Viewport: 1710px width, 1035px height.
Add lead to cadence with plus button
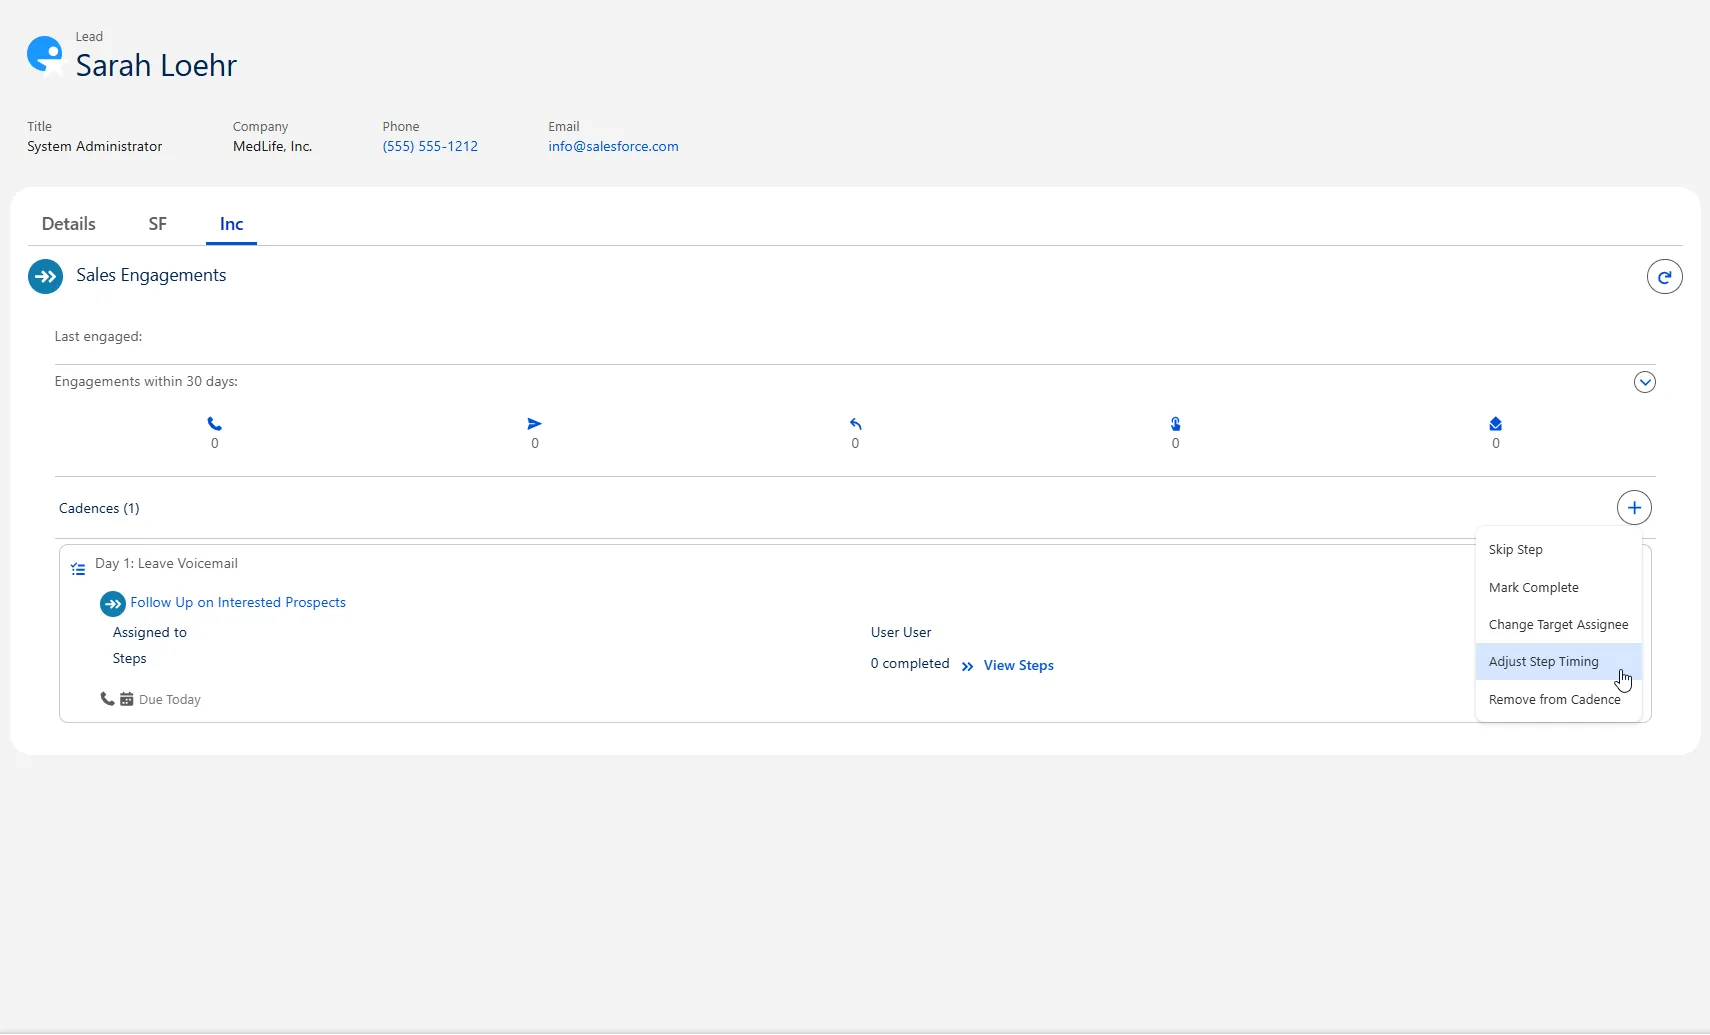click(x=1633, y=508)
